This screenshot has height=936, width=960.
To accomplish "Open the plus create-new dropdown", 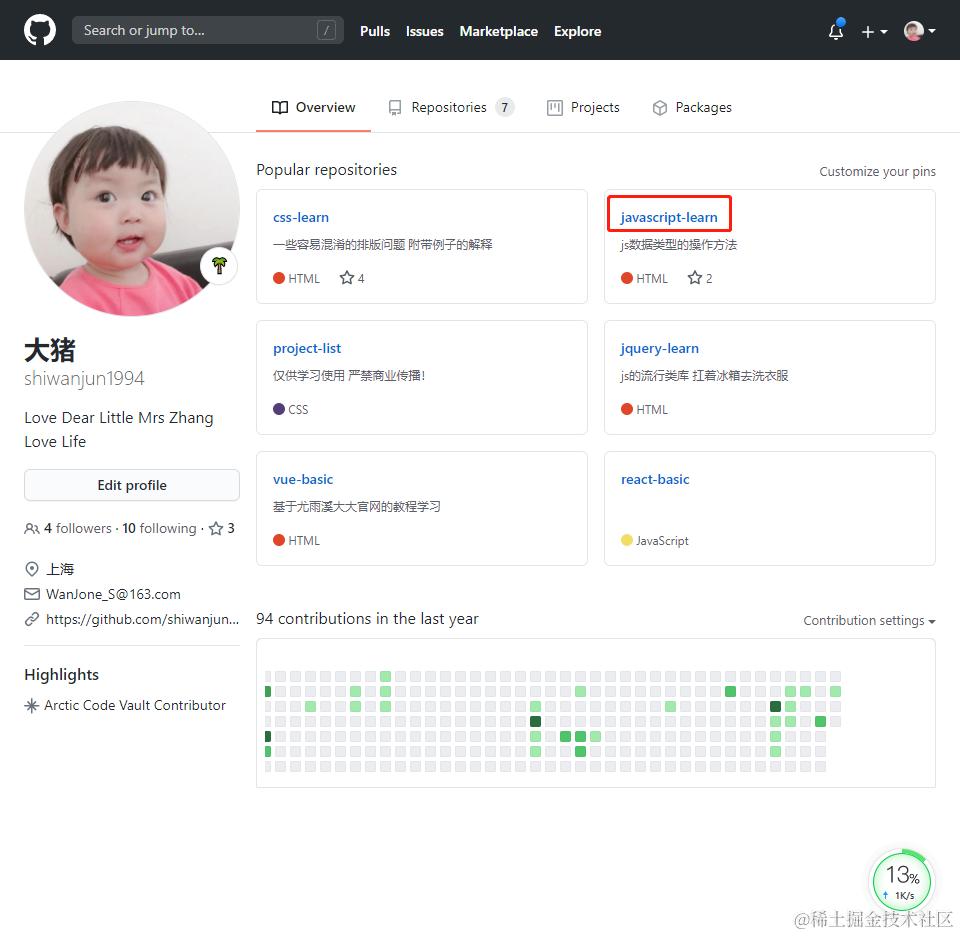I will pyautogui.click(x=874, y=31).
